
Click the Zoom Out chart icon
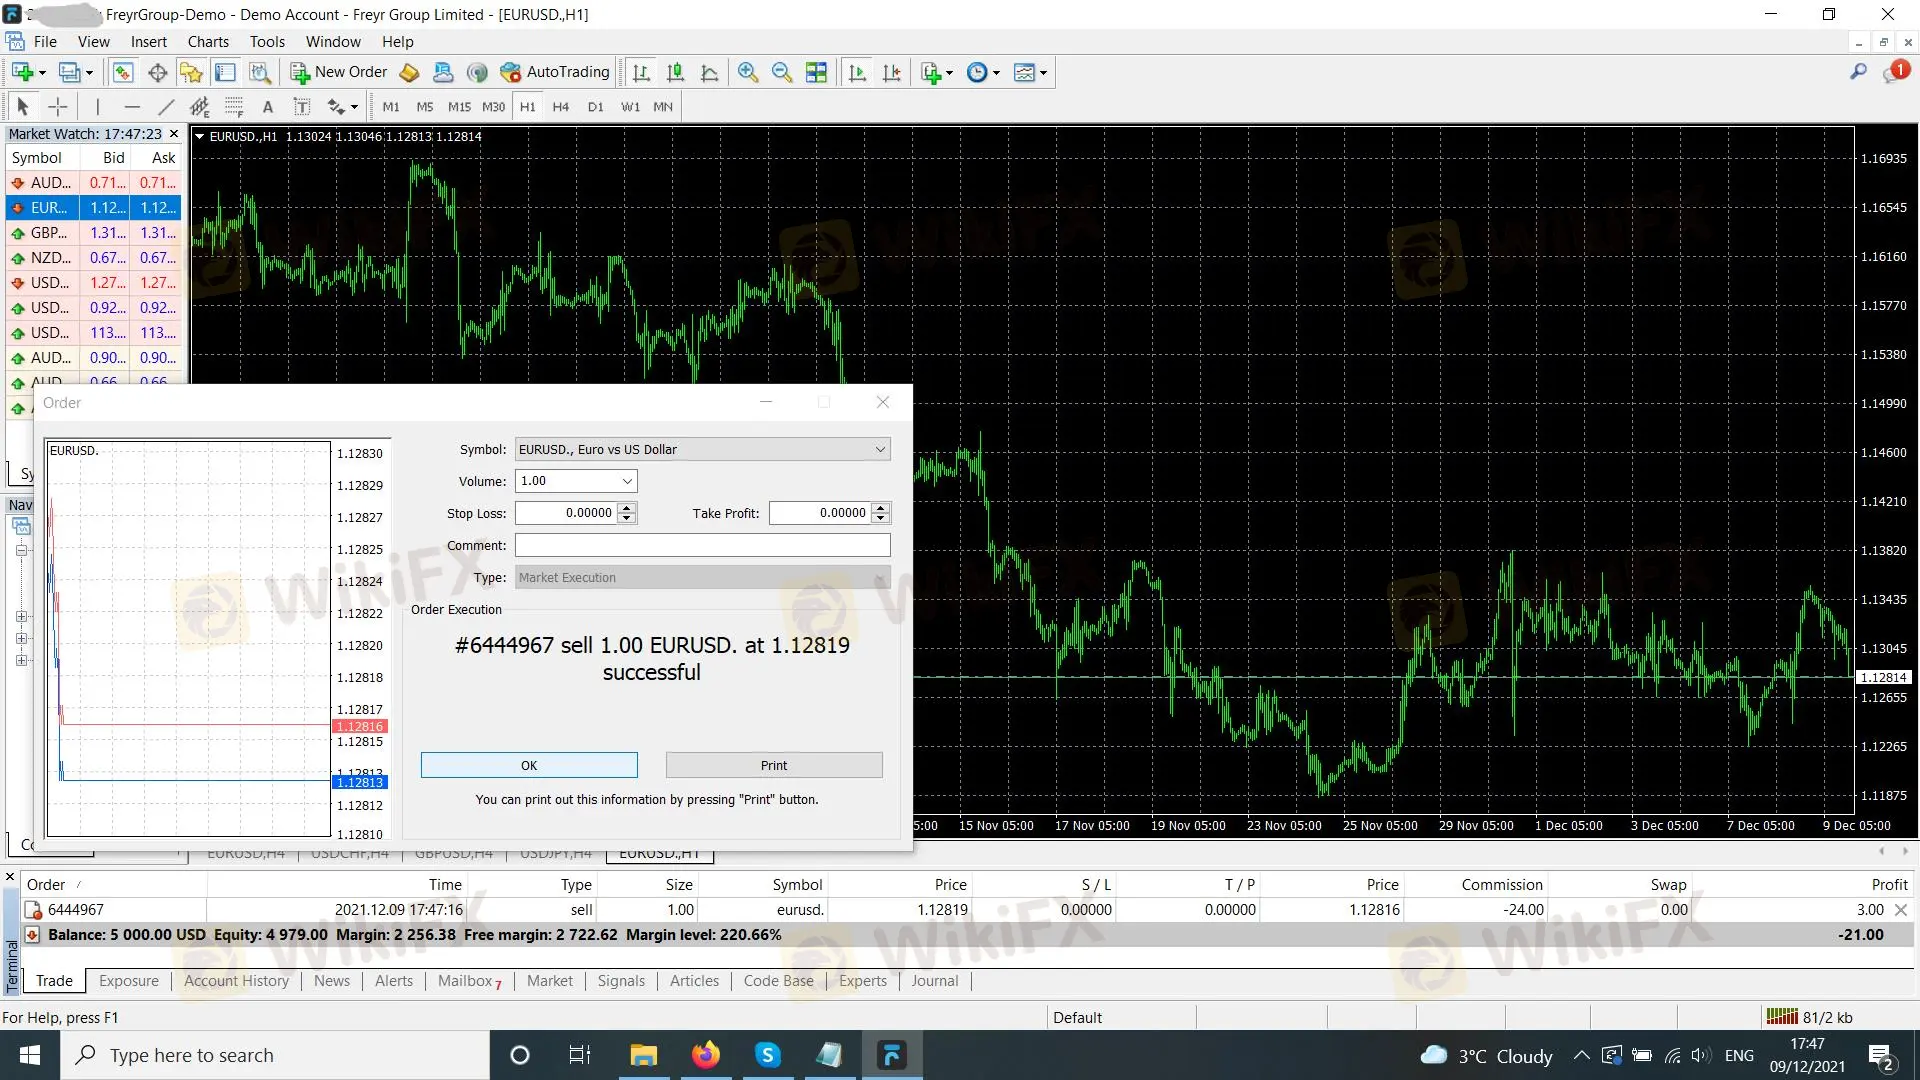782,72
